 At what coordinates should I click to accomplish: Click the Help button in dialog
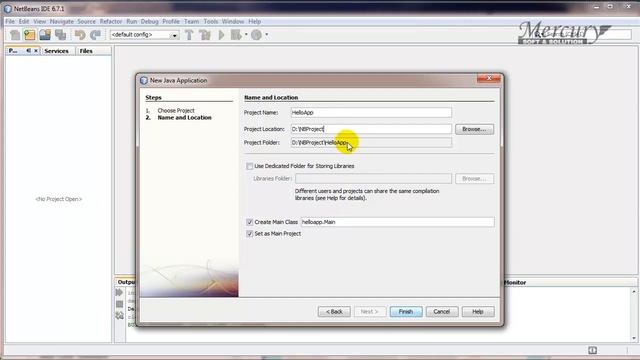(478, 311)
